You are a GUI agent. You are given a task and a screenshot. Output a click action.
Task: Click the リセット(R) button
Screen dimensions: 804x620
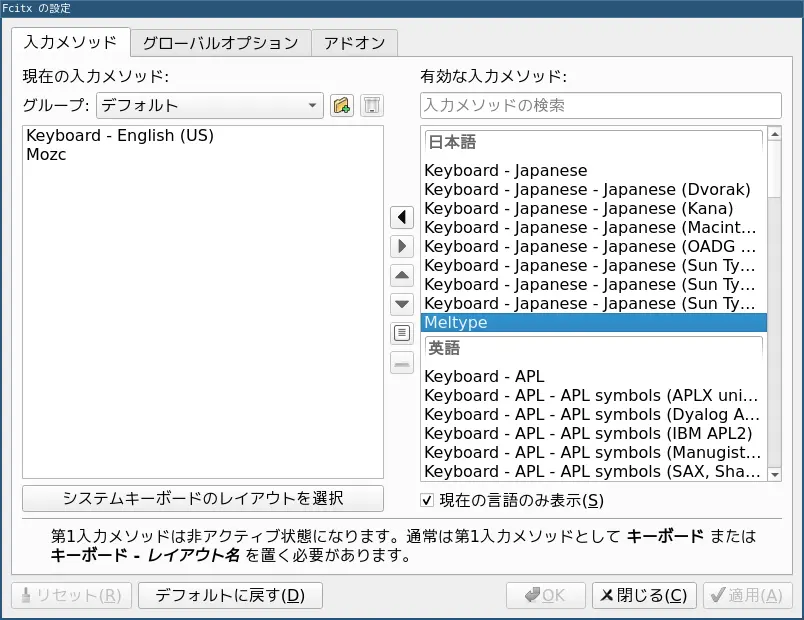[x=71, y=595]
